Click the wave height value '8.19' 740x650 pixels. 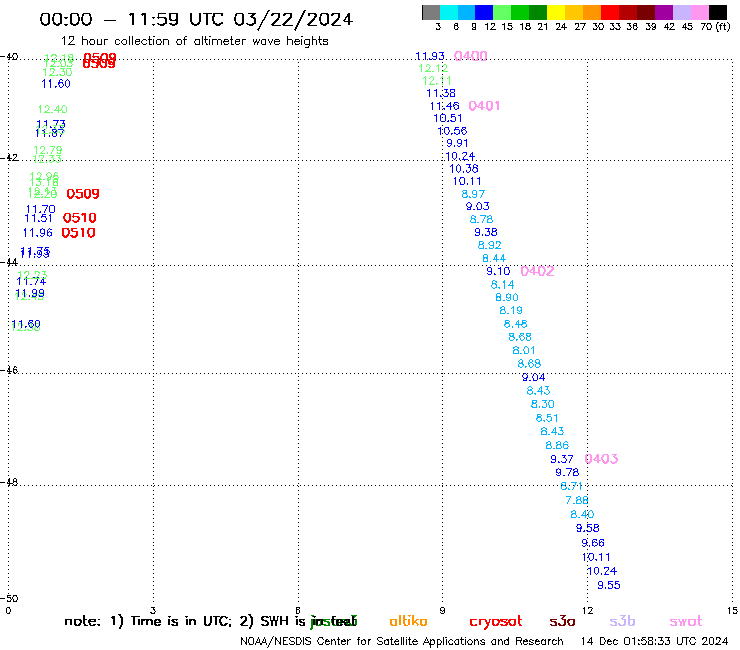pos(511,311)
